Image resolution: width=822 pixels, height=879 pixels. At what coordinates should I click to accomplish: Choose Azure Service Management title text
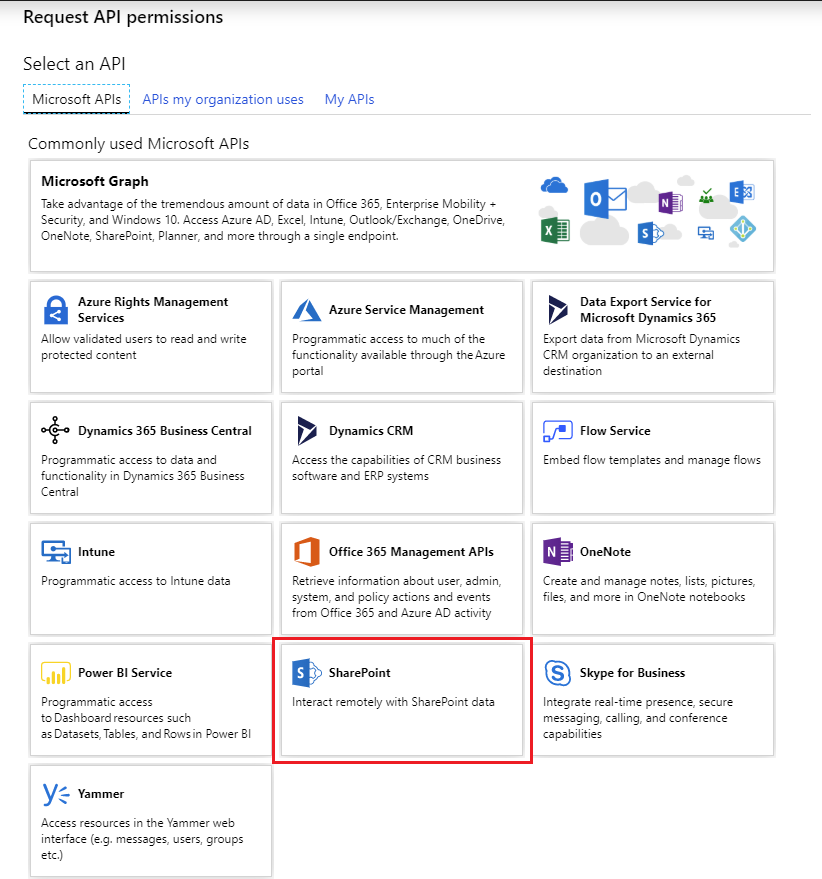406,310
